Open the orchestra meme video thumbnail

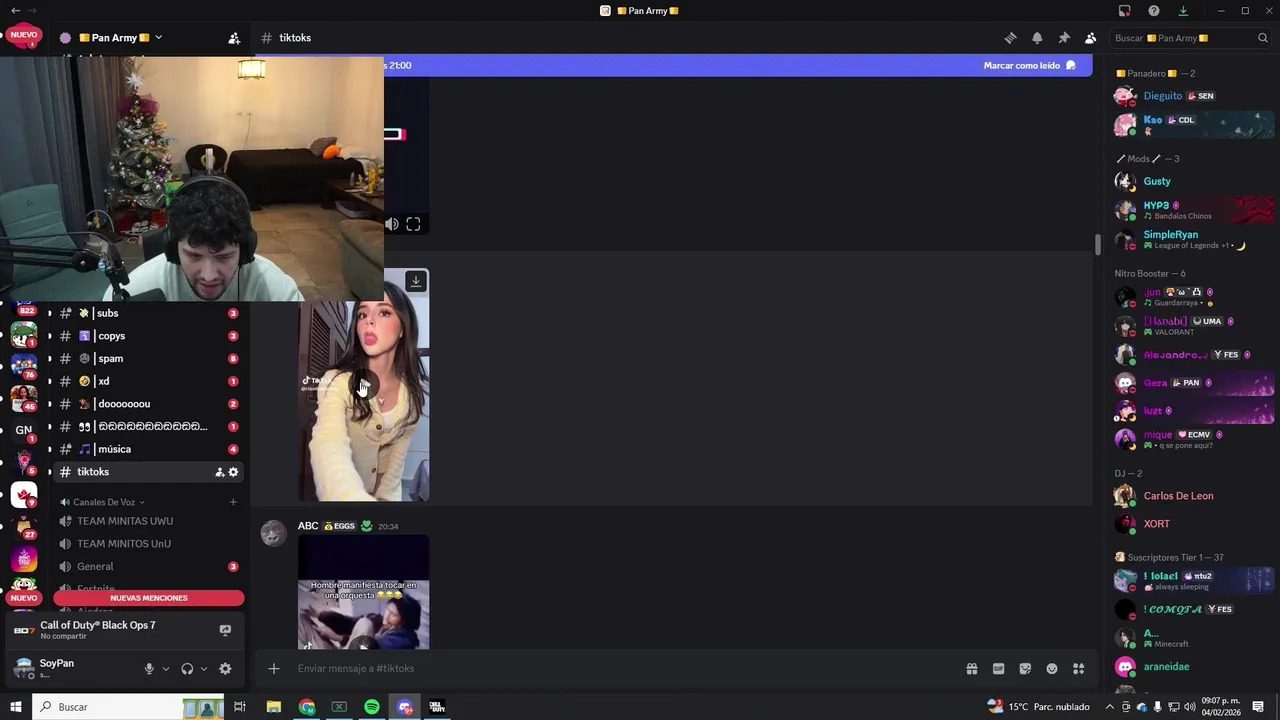coord(363,592)
